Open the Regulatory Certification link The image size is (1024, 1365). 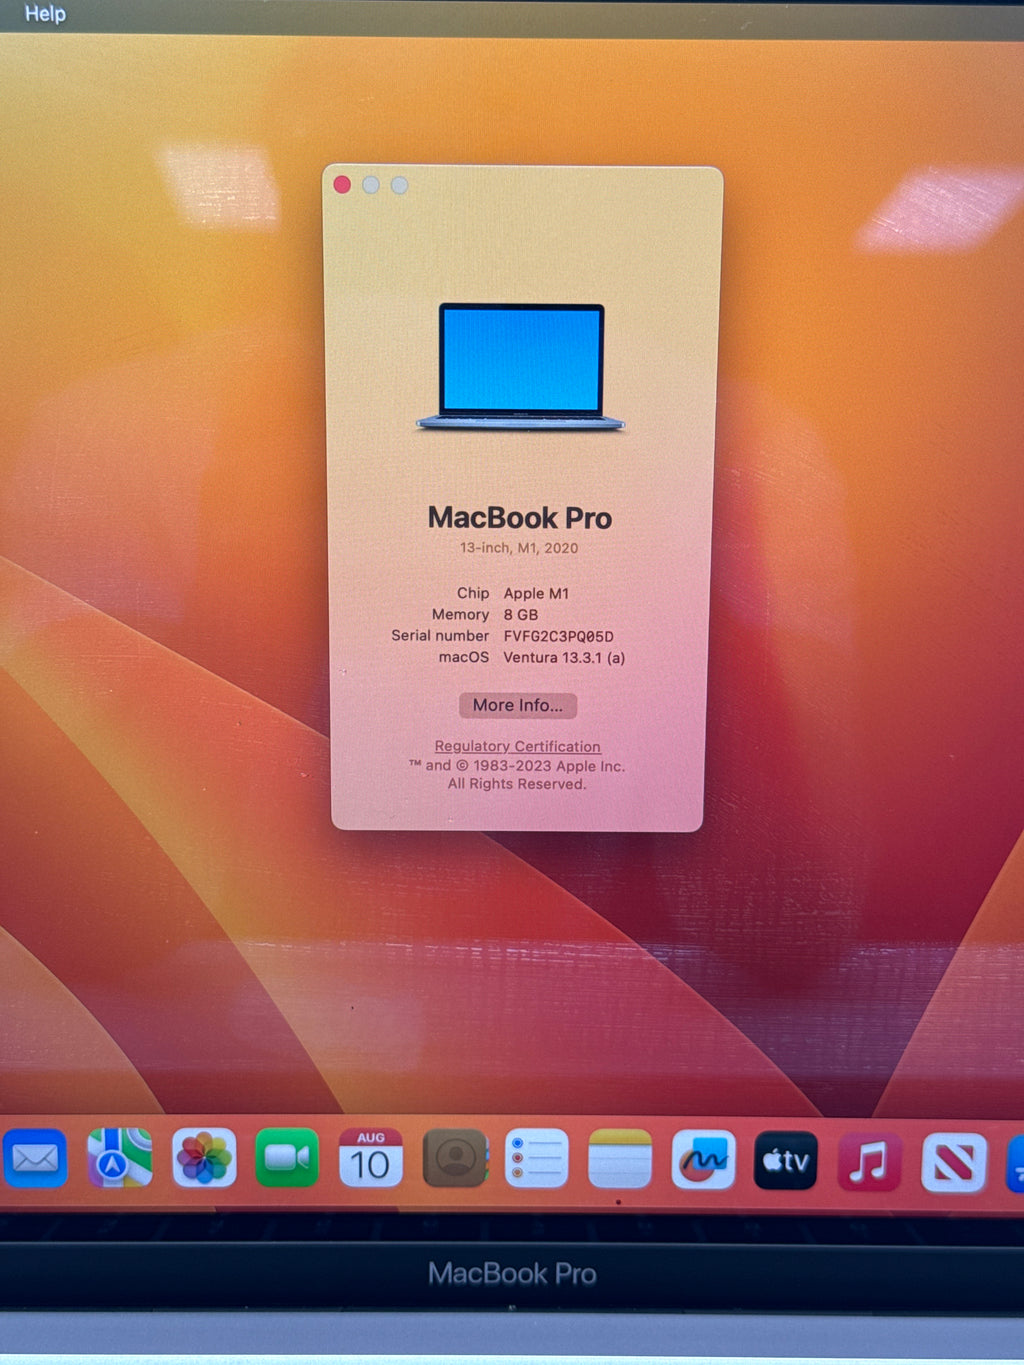[517, 746]
